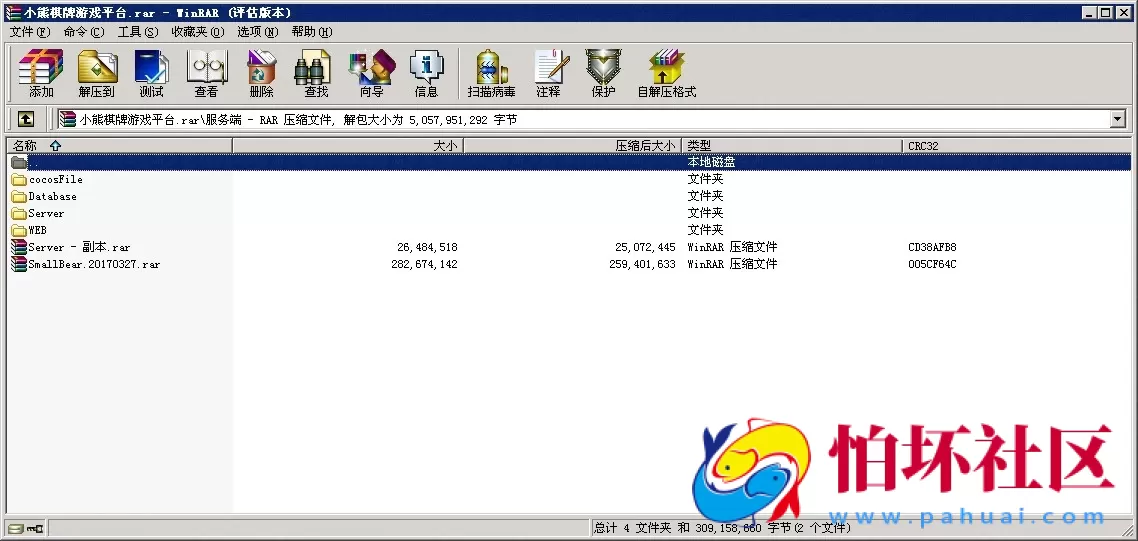Select the parent directory '..' row
The height and width of the screenshot is (541, 1138).
(570, 163)
